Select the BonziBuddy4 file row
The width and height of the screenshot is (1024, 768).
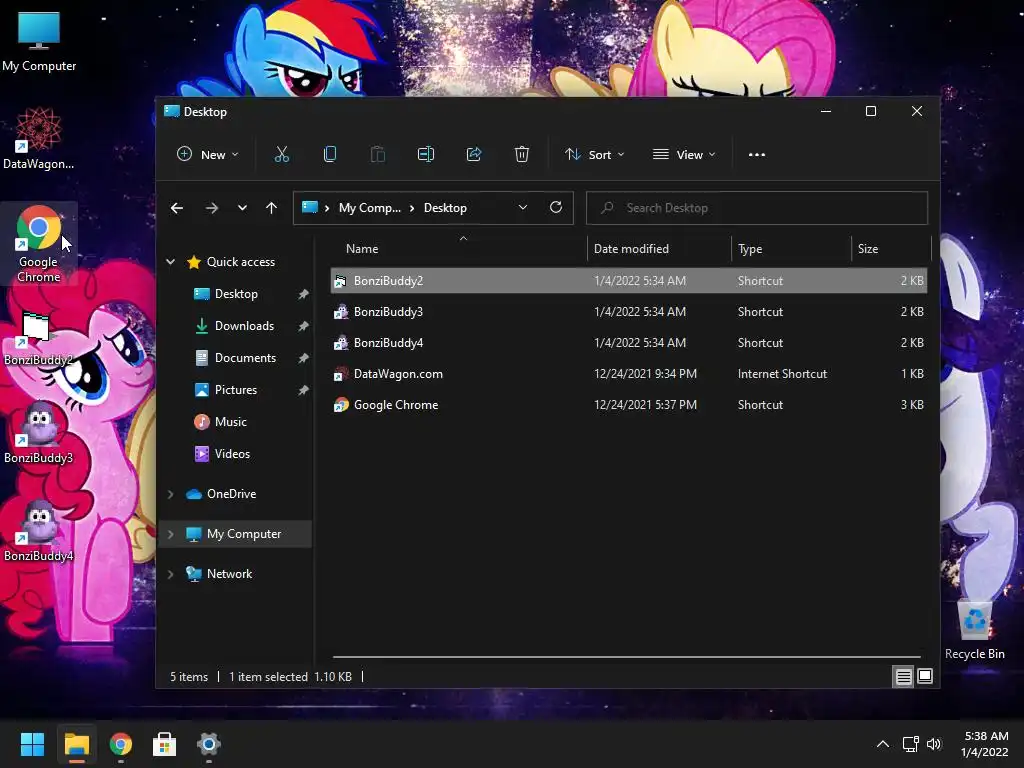(629, 343)
